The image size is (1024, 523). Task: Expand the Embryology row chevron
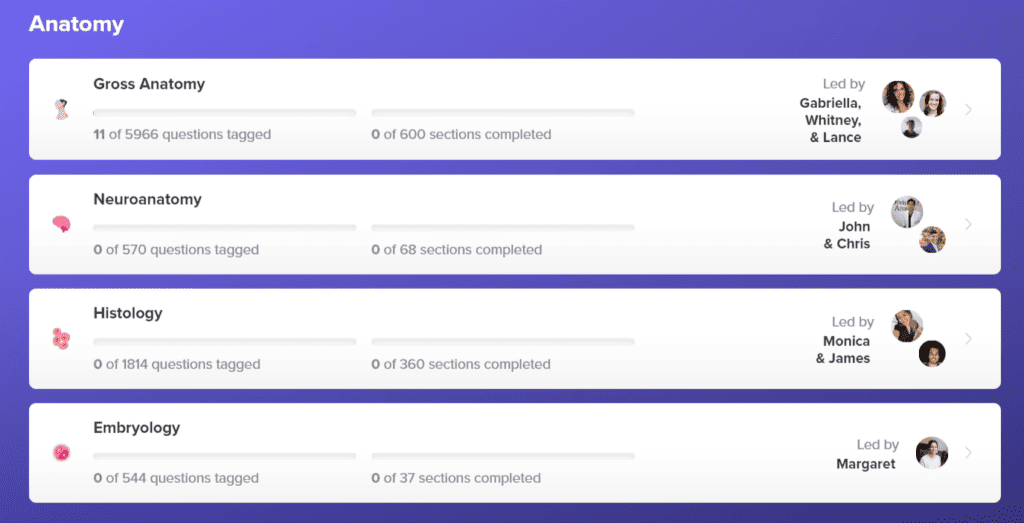tap(968, 453)
